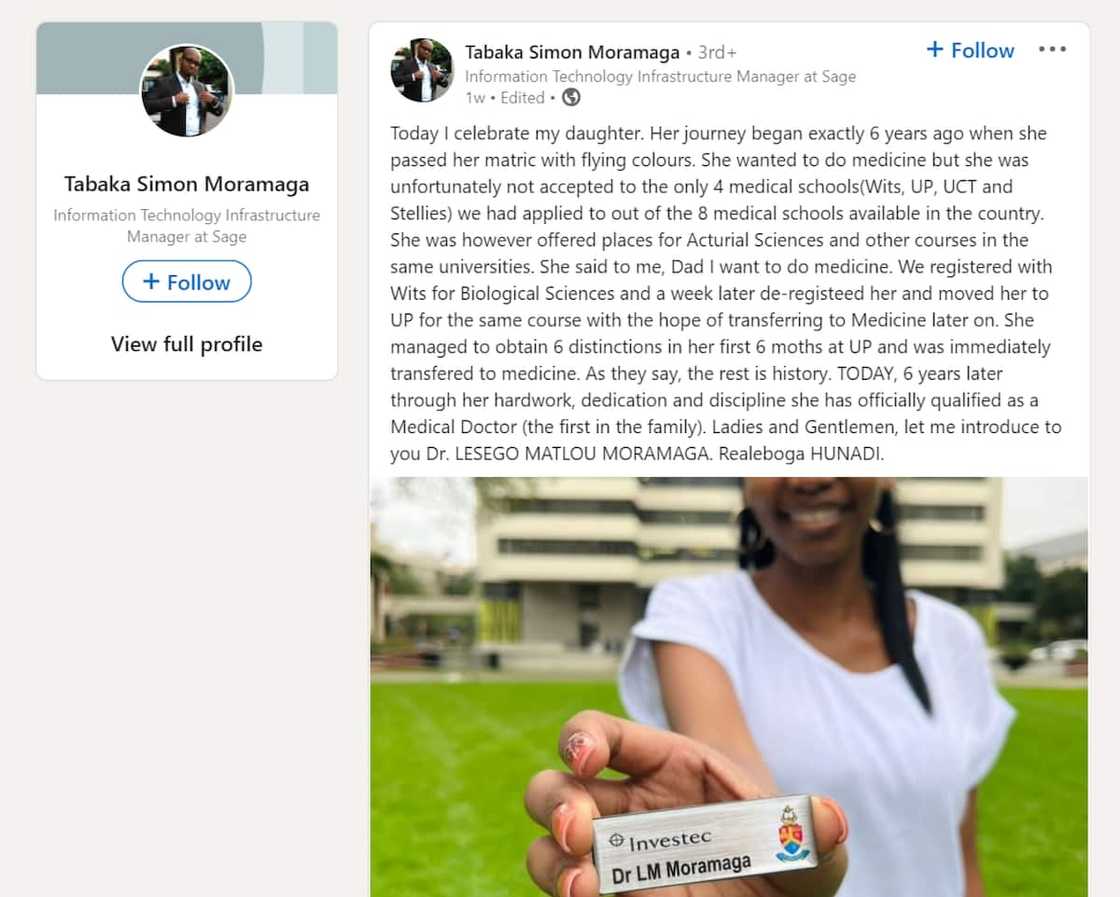Click plus icon beside post header Follow
Screen dimensions: 1120x897
tap(934, 49)
